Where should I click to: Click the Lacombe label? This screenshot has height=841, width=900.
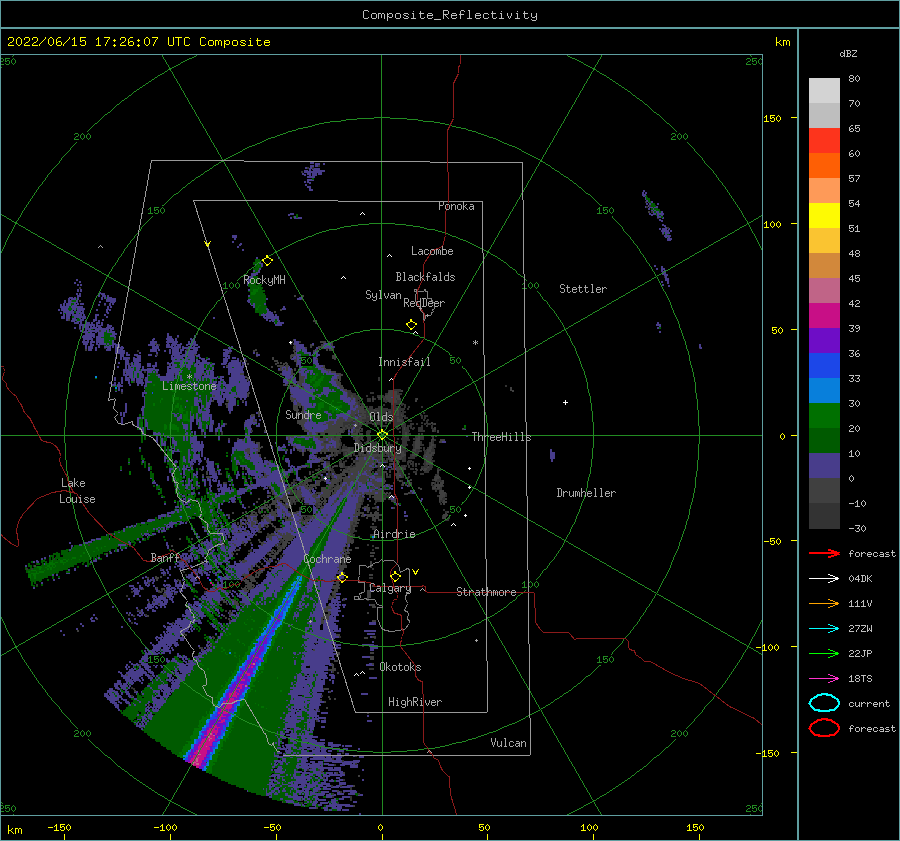point(432,251)
